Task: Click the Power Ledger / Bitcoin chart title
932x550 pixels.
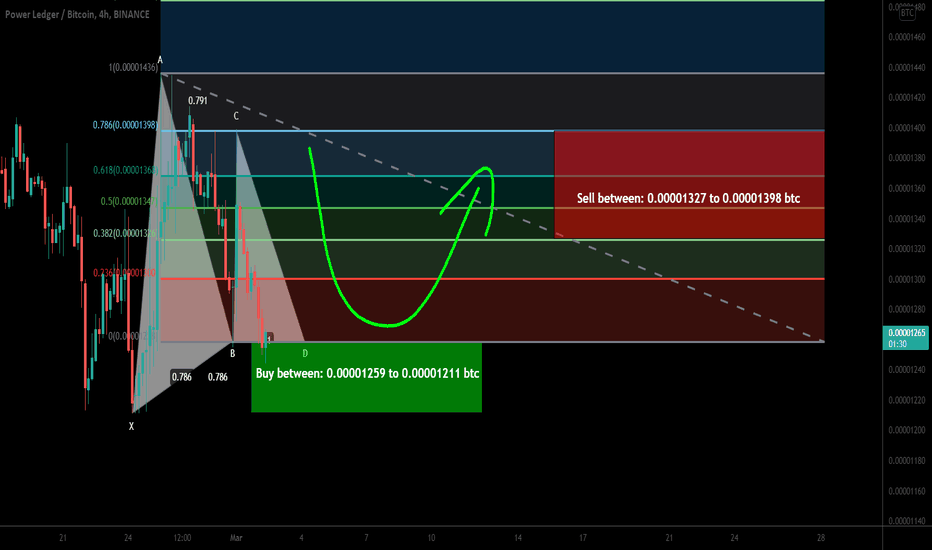Action: (x=77, y=14)
